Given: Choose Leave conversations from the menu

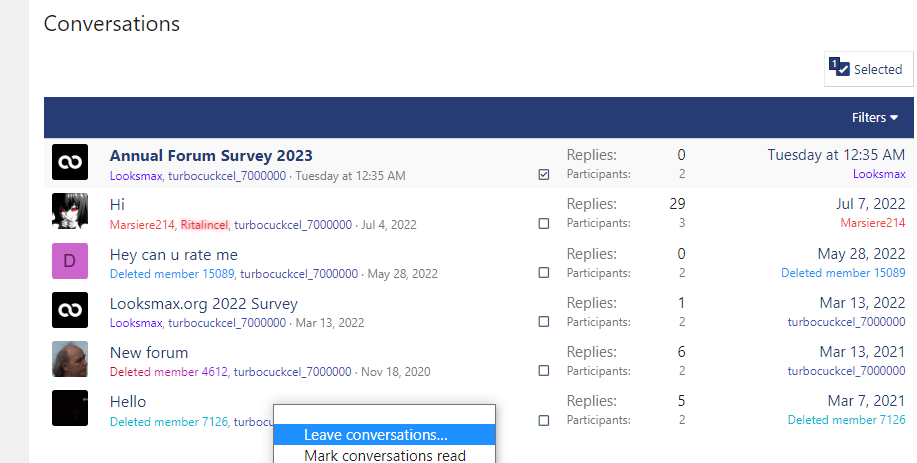Looking at the screenshot, I should 375,435.
